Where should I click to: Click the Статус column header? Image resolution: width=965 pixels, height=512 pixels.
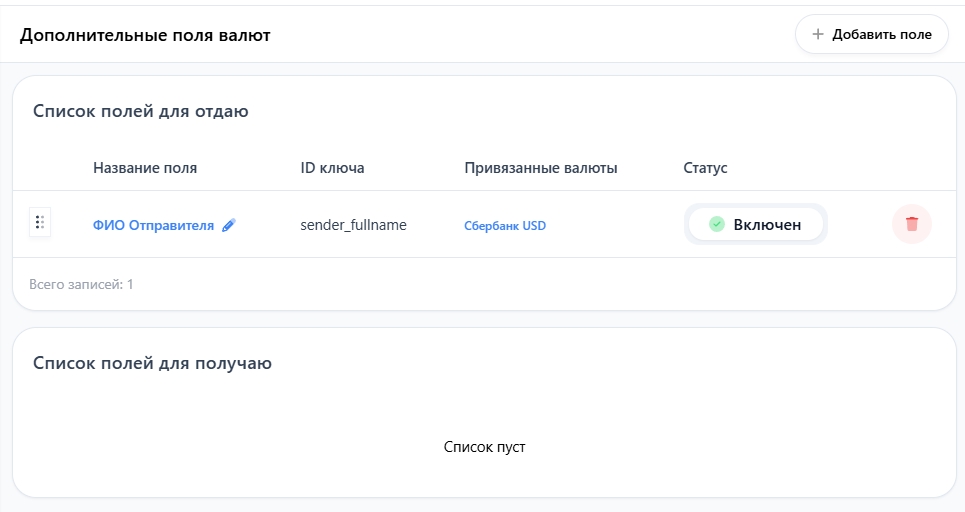coord(705,168)
